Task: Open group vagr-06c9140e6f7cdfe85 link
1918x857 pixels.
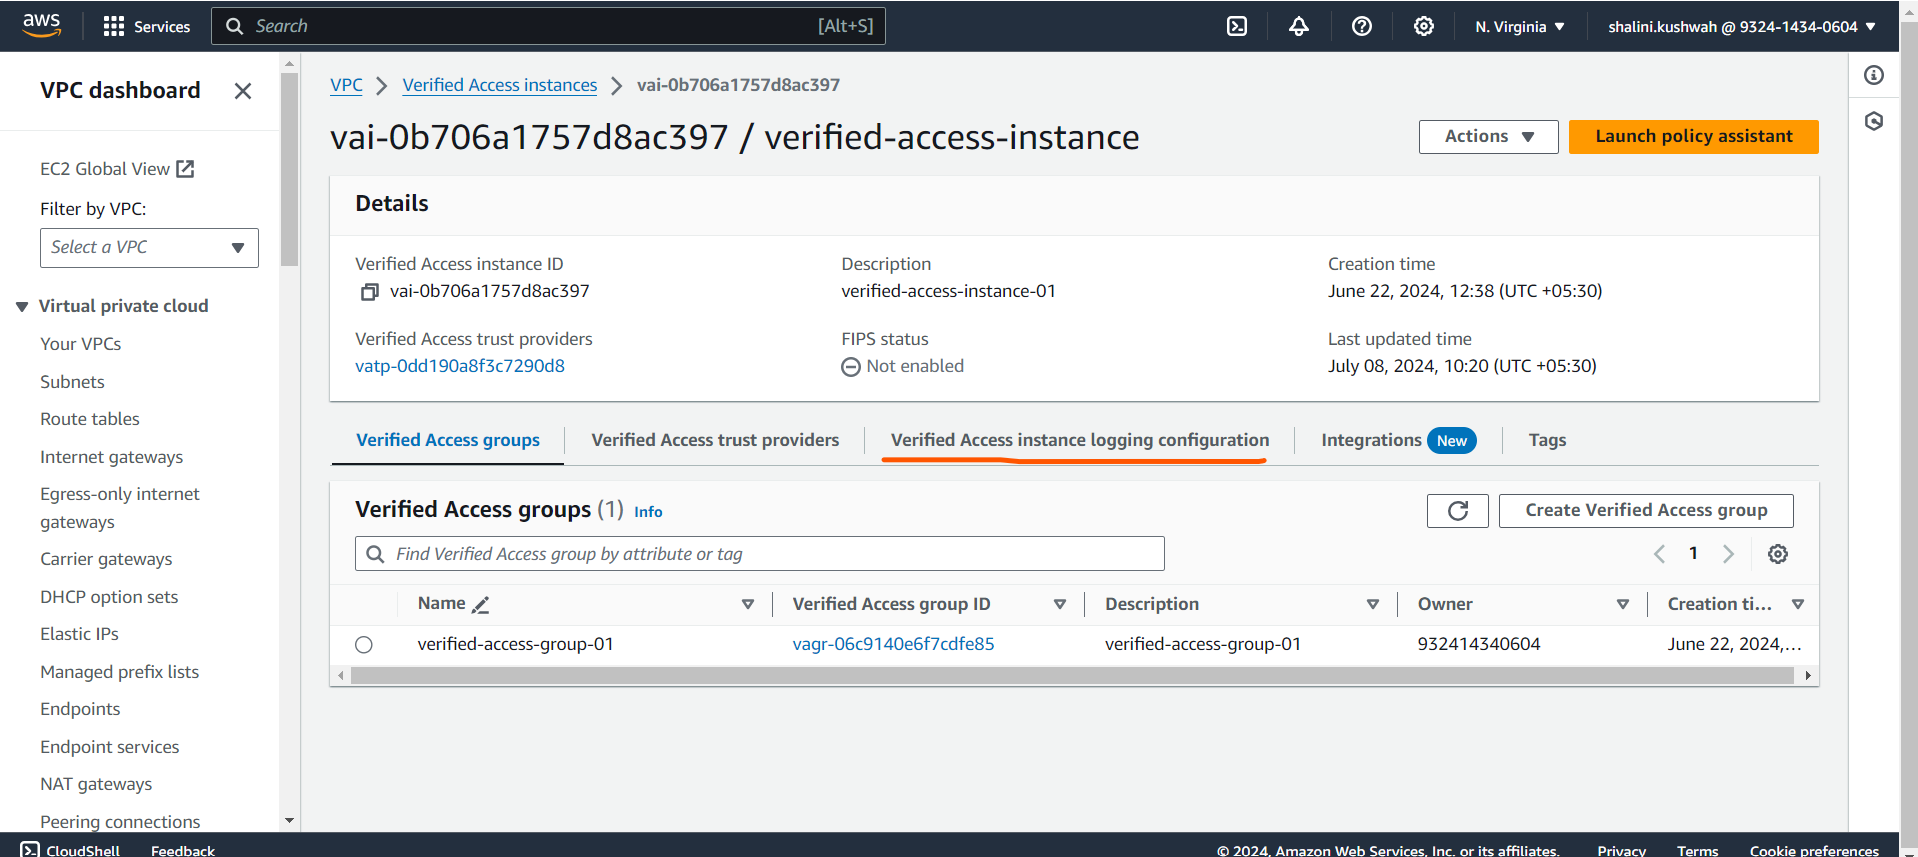Action: tap(893, 645)
